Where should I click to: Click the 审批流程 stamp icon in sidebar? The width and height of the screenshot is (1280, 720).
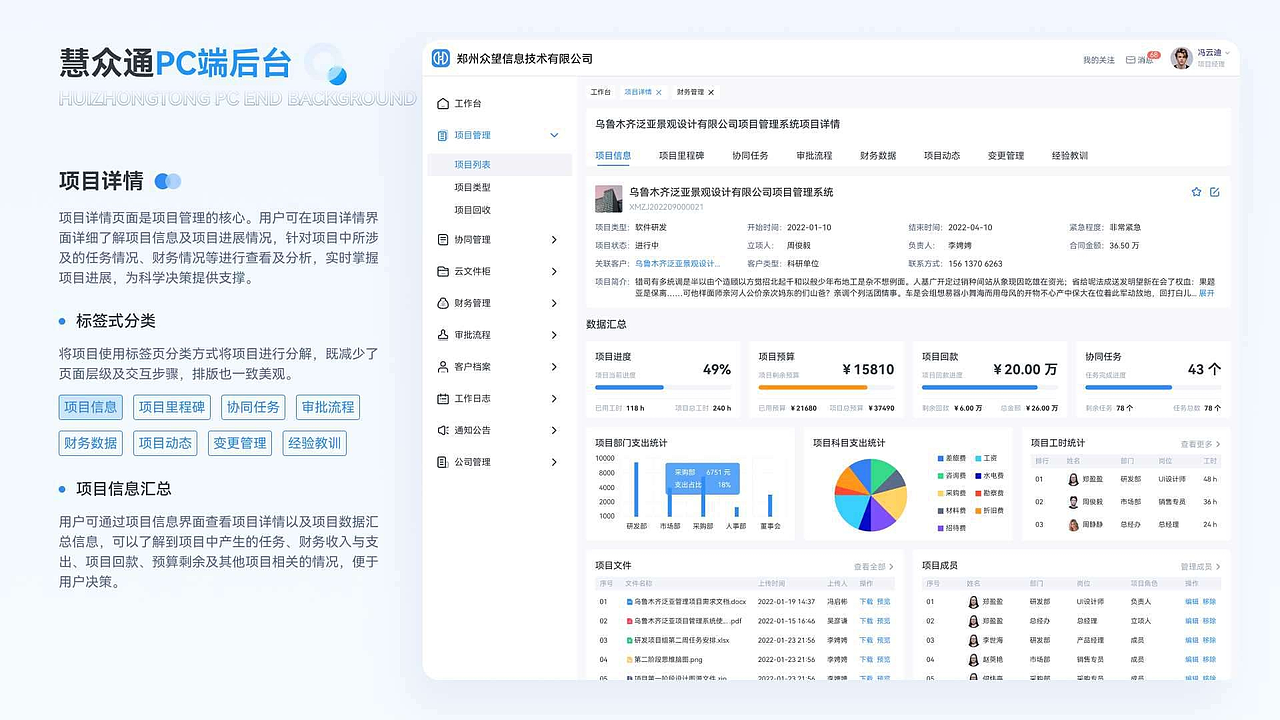tap(443, 335)
